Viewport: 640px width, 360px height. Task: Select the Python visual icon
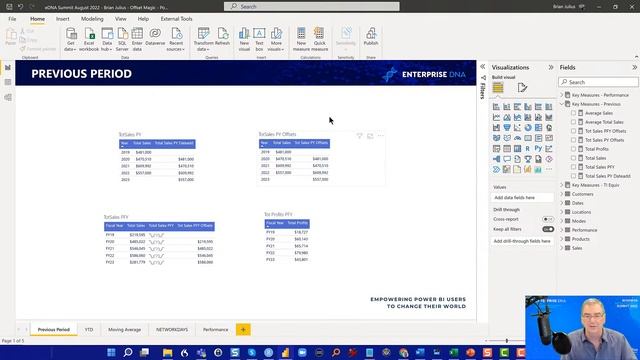pos(538,149)
